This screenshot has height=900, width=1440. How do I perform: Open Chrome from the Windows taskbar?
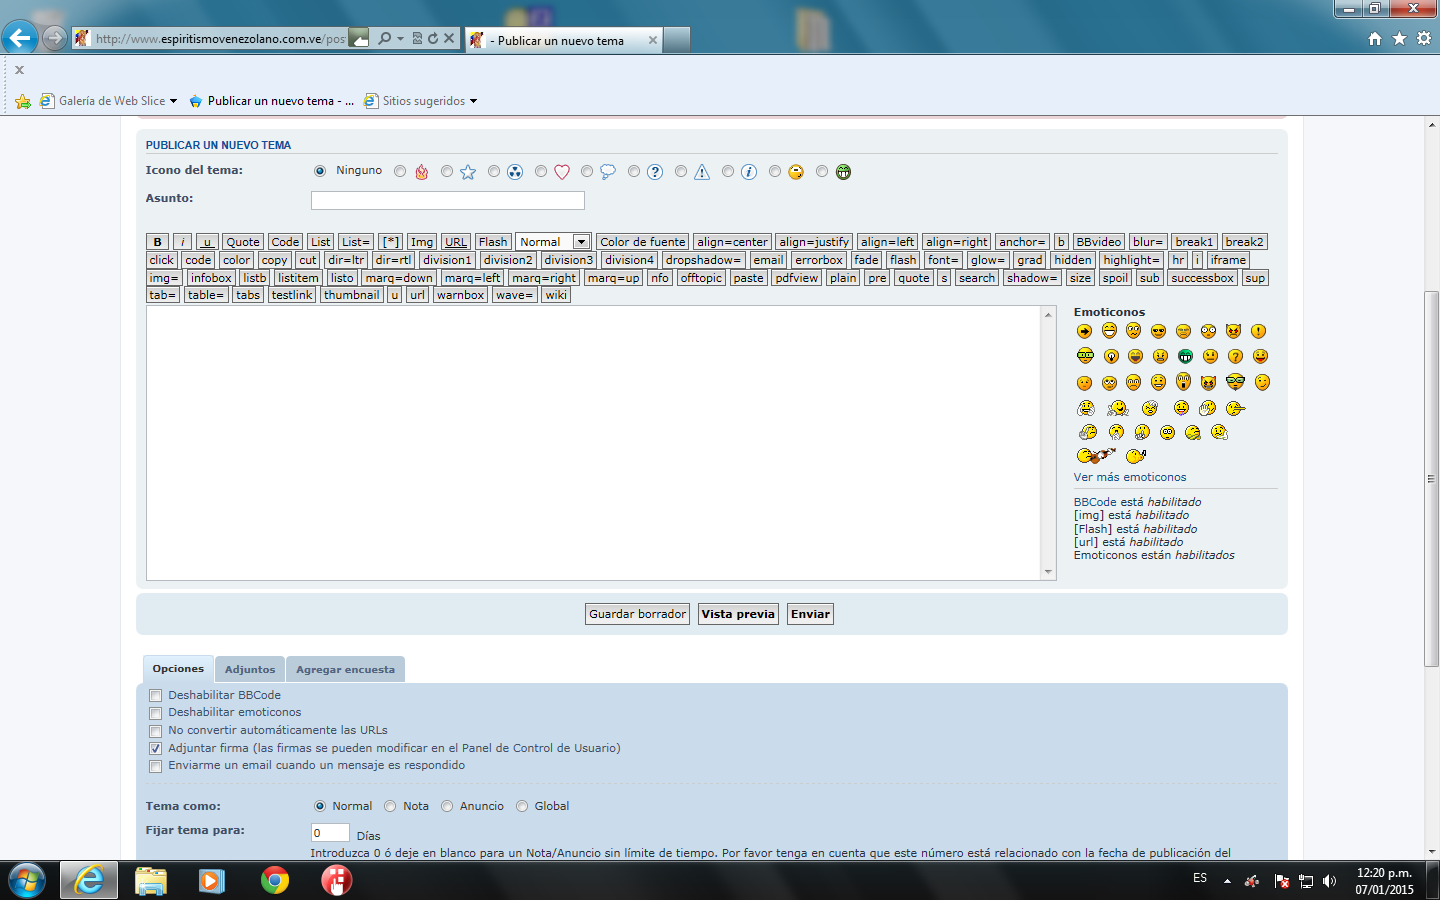pyautogui.click(x=275, y=880)
